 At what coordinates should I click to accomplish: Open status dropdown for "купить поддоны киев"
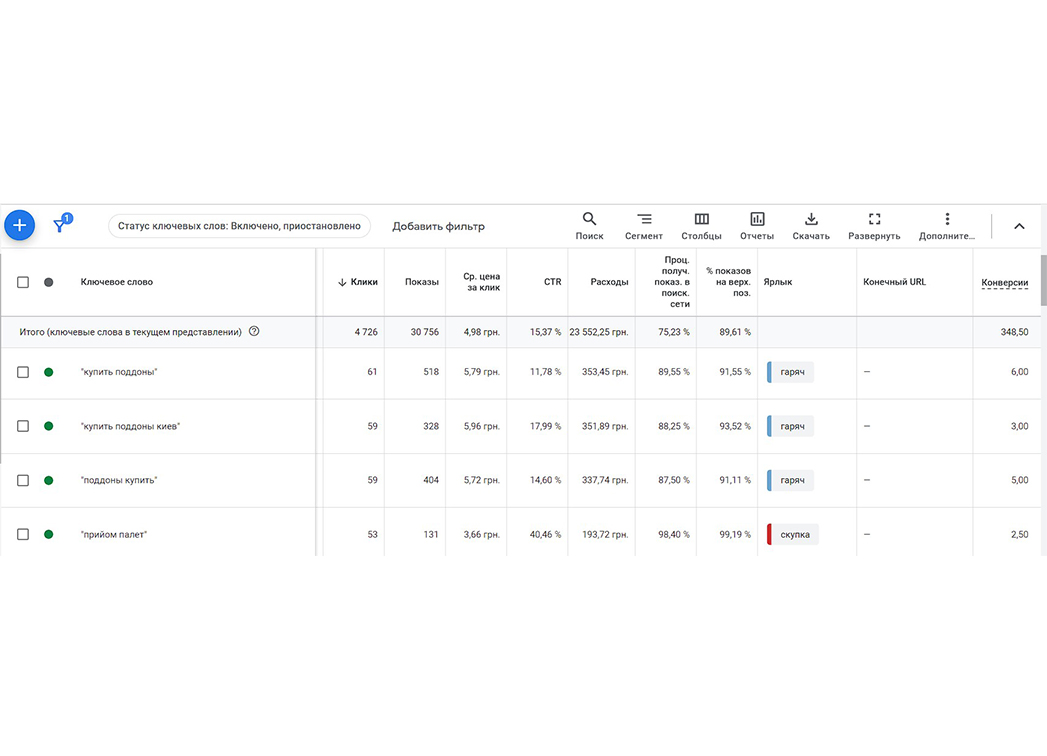click(x=49, y=426)
